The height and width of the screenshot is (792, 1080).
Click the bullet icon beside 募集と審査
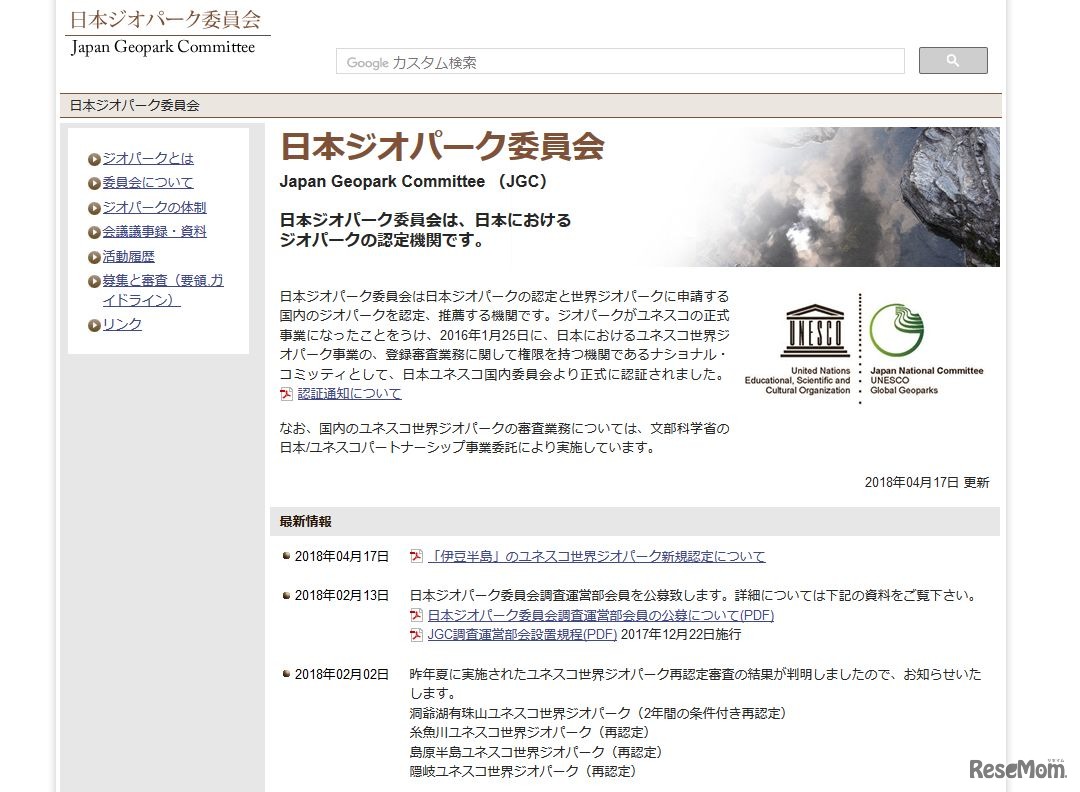point(94,282)
